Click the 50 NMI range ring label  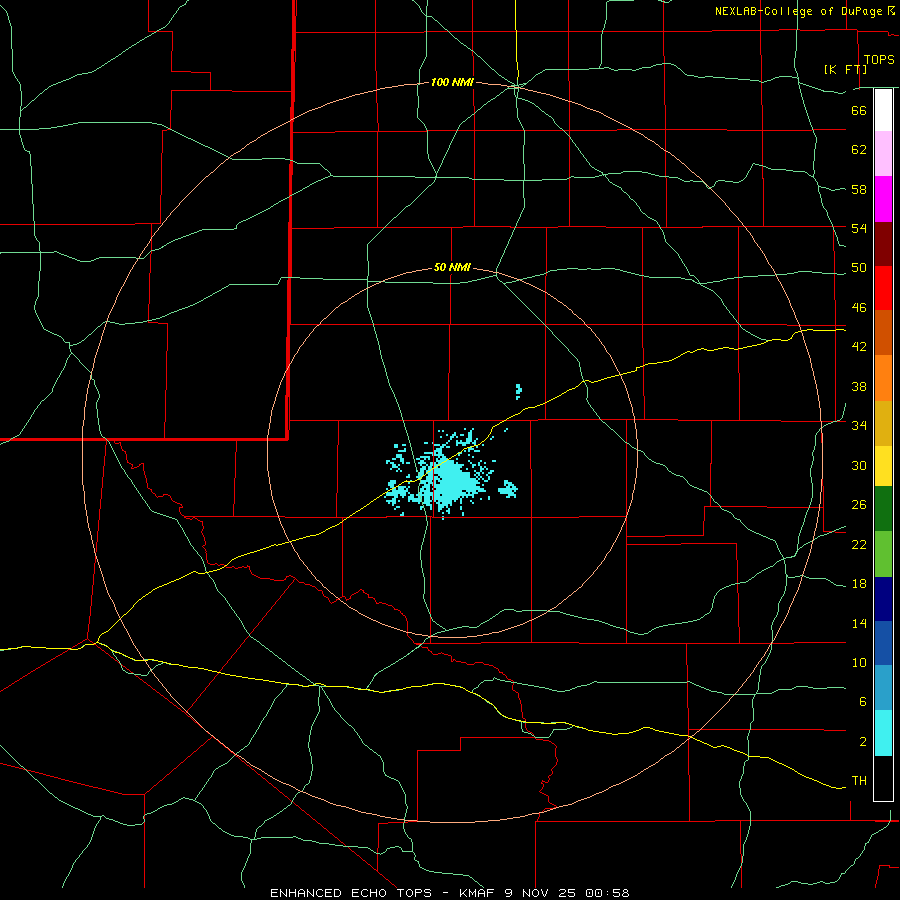[452, 267]
